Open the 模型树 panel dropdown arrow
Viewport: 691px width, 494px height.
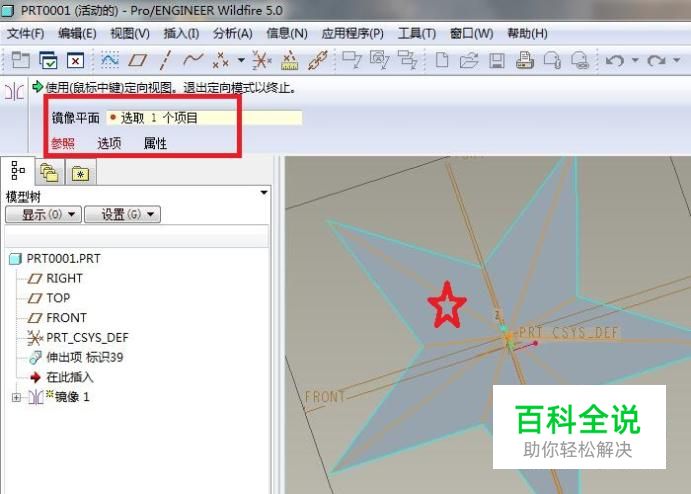[x=264, y=193]
